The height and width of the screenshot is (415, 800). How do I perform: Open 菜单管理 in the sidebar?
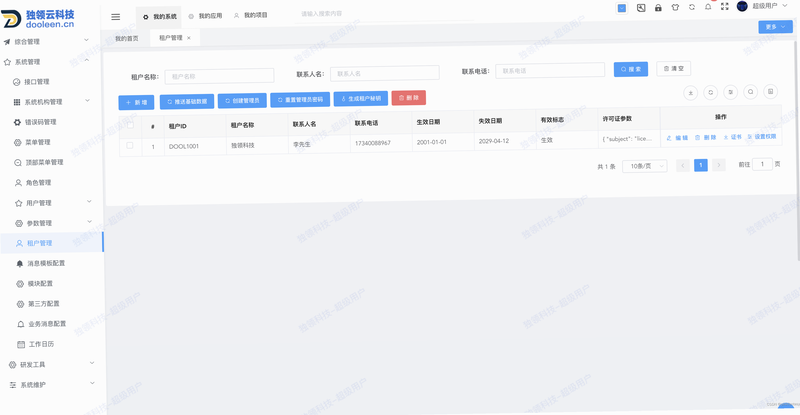(x=37, y=142)
